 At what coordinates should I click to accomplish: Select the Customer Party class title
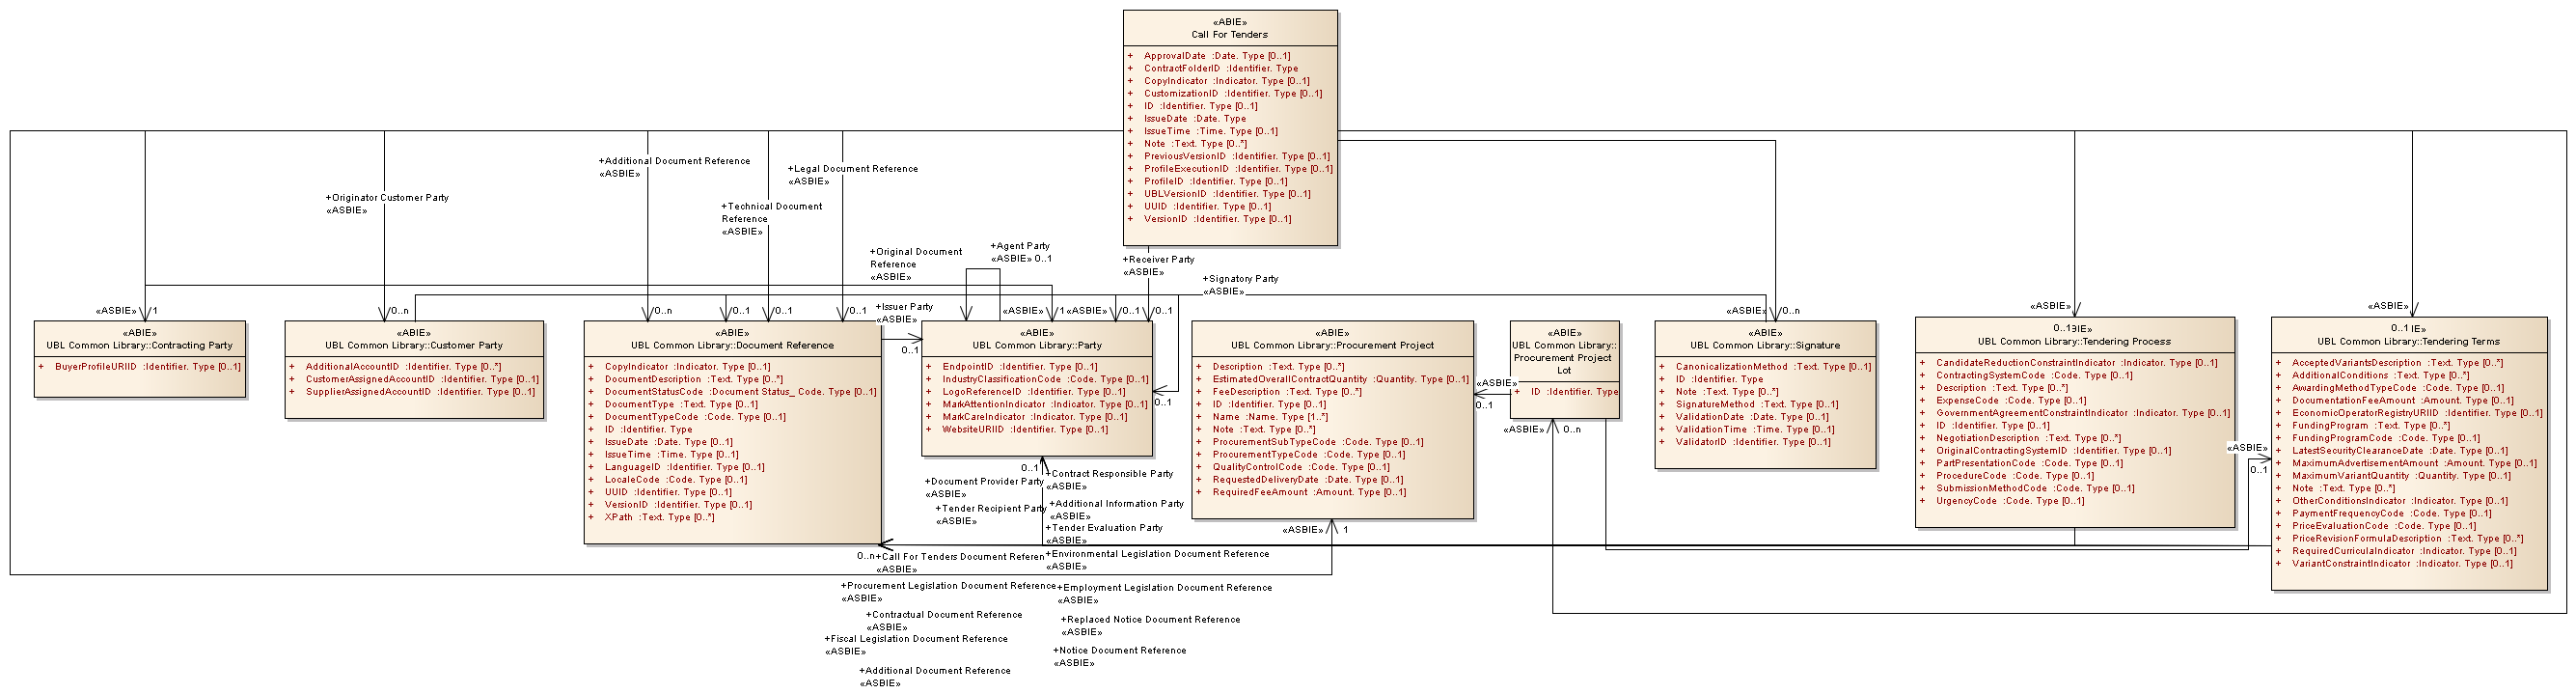pyautogui.click(x=414, y=345)
